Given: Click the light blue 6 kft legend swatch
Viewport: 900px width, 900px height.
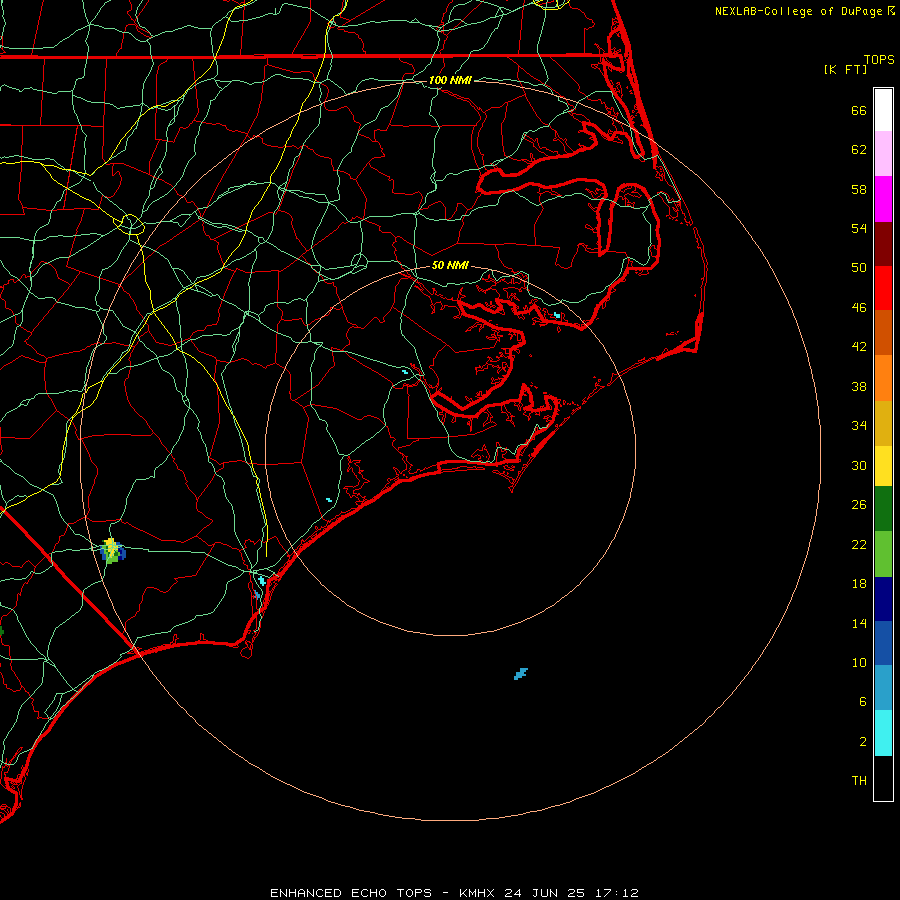Looking at the screenshot, I should pyautogui.click(x=883, y=688).
